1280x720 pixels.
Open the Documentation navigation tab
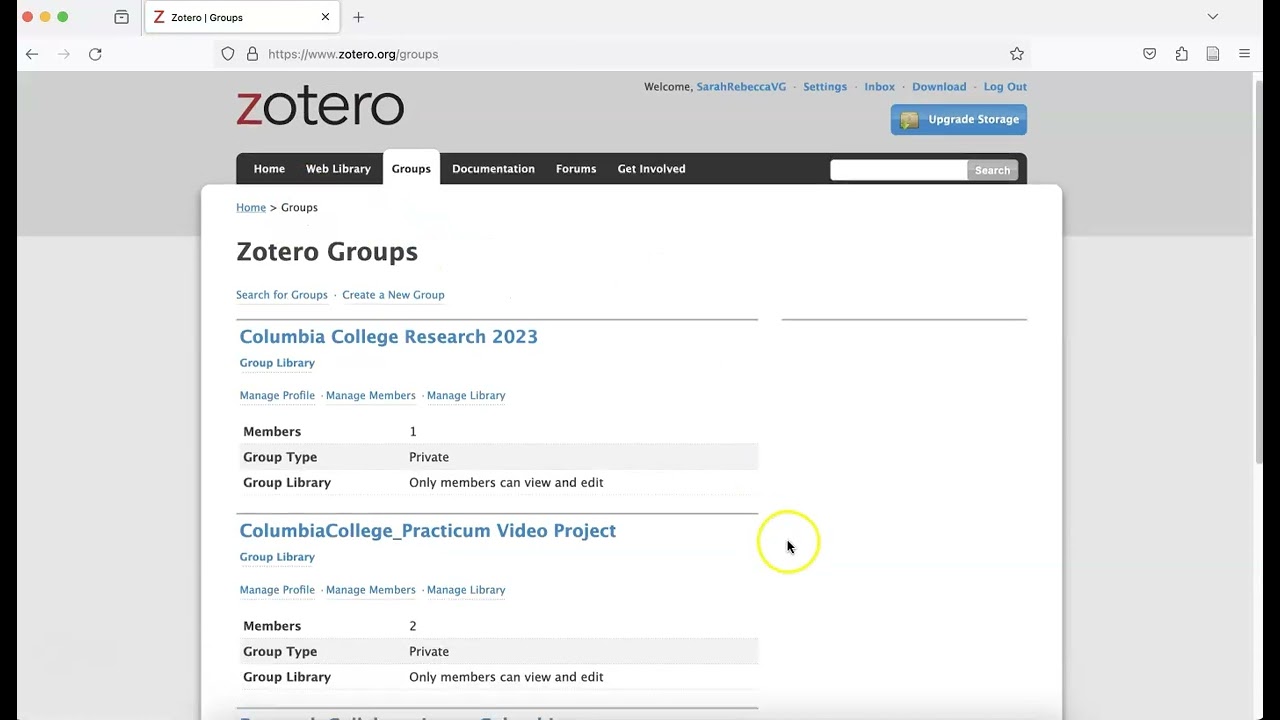click(493, 169)
